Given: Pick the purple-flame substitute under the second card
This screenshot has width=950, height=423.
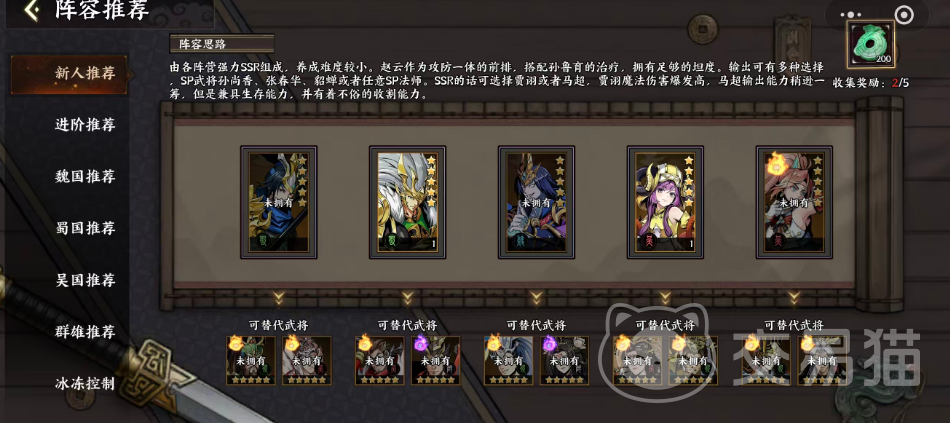Looking at the screenshot, I should click(435, 361).
